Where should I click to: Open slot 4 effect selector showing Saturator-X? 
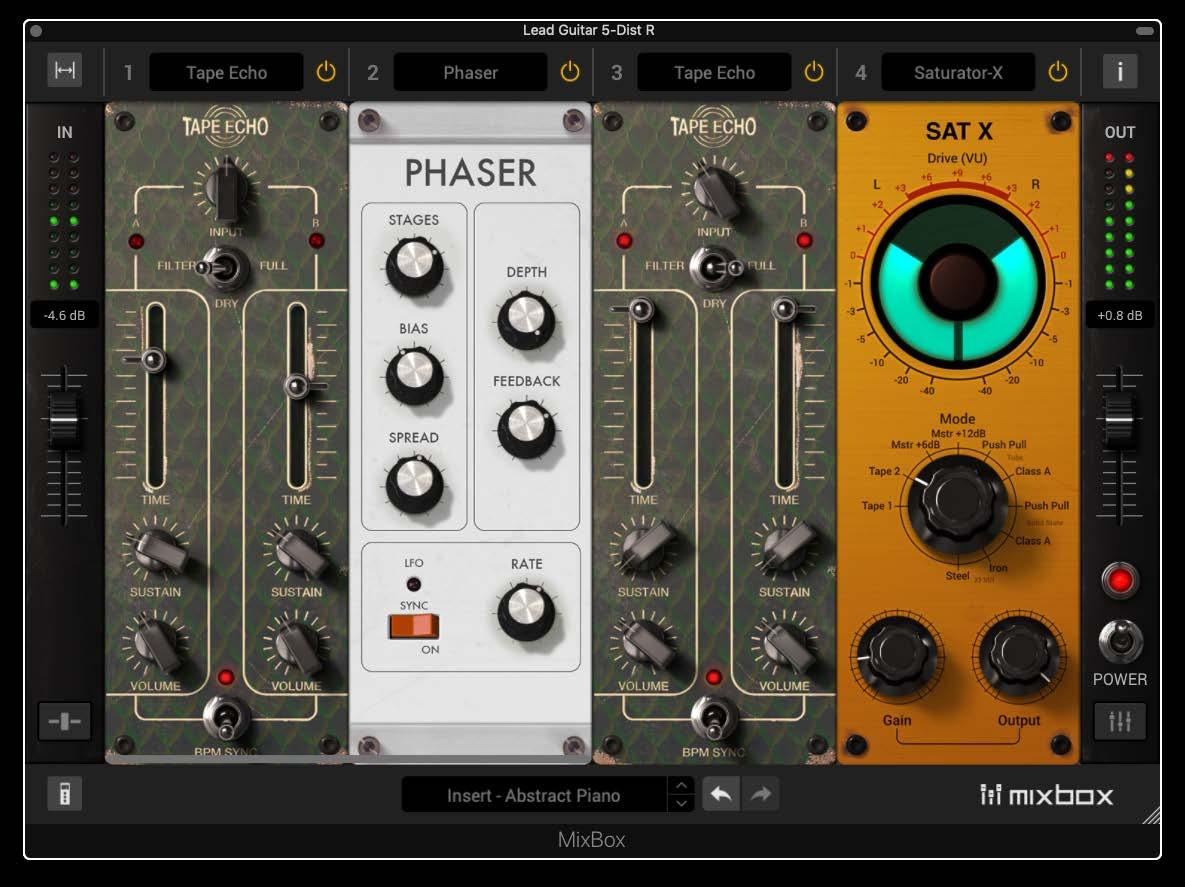(958, 73)
